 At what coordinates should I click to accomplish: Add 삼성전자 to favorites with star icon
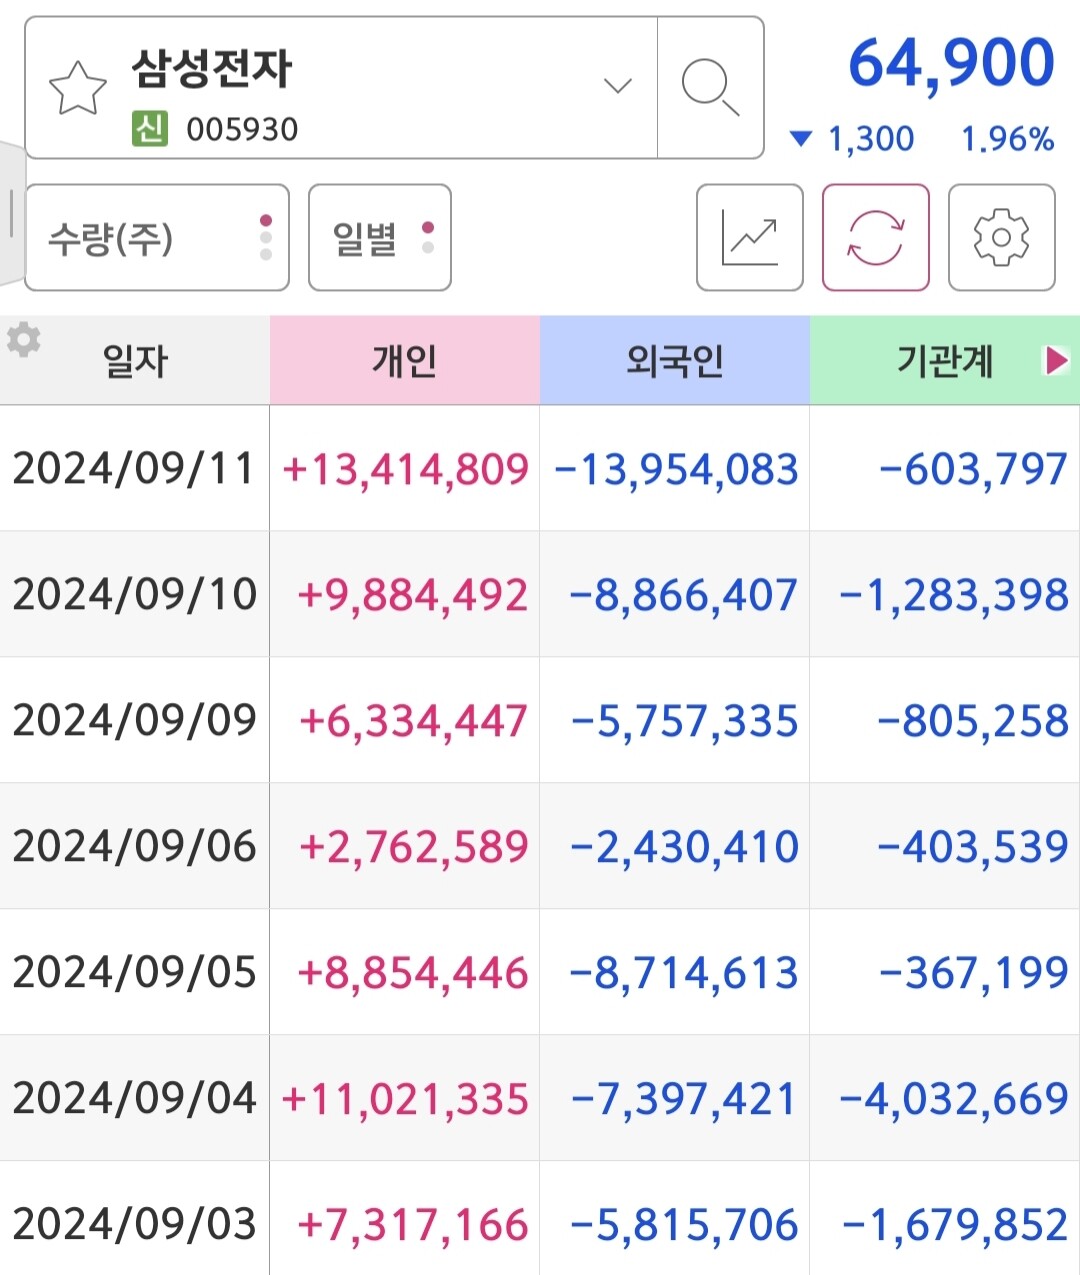(78, 88)
